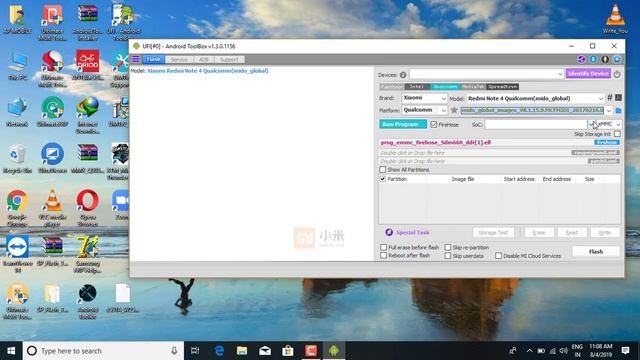Open TeamViewer desktop shortcut
The width and height of the screenshot is (640, 360).
coord(17,254)
